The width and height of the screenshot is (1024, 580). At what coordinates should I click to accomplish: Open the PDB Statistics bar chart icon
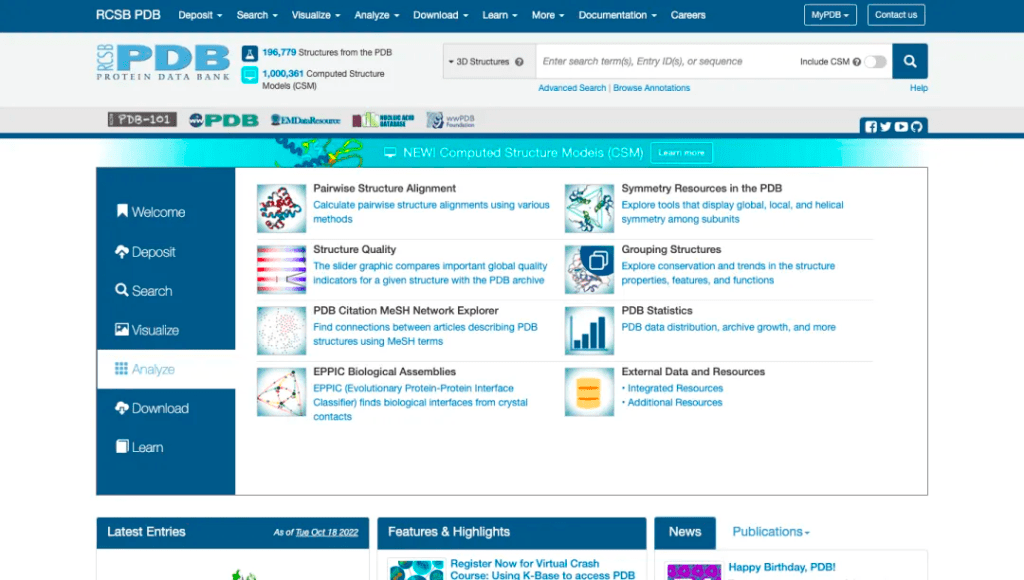coord(589,330)
